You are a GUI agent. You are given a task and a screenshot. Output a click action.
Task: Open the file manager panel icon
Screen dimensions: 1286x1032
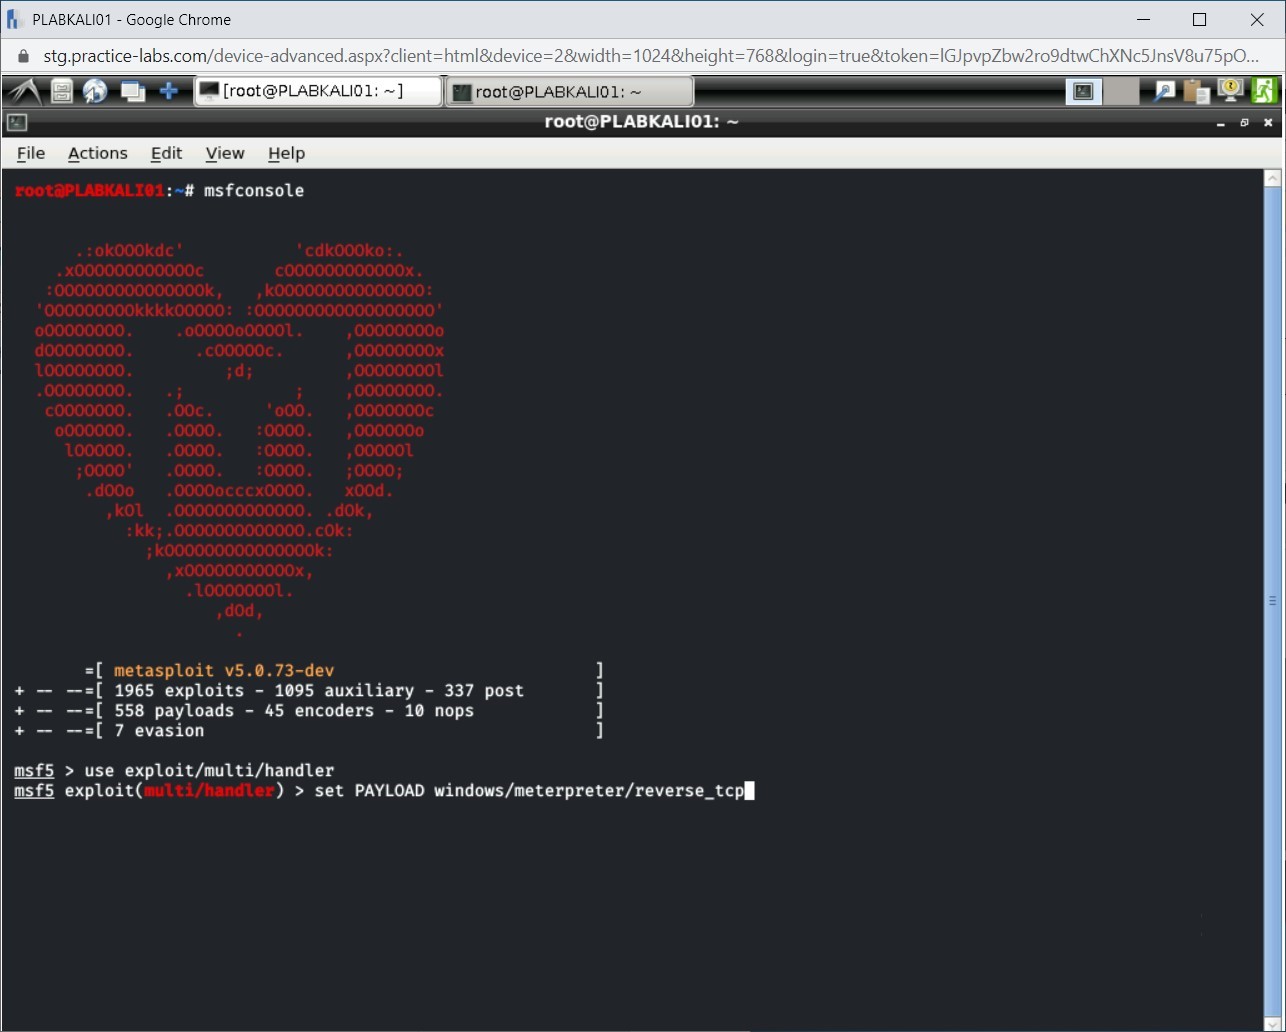pos(62,92)
